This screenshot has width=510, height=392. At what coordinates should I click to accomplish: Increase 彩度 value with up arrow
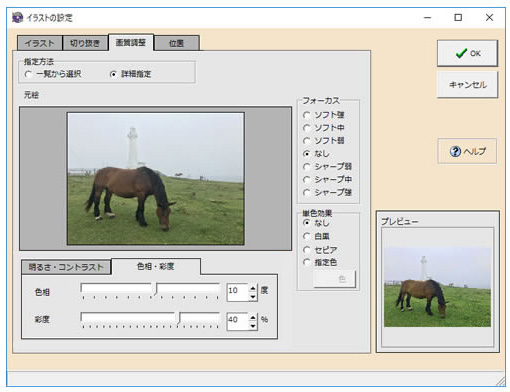(253, 317)
